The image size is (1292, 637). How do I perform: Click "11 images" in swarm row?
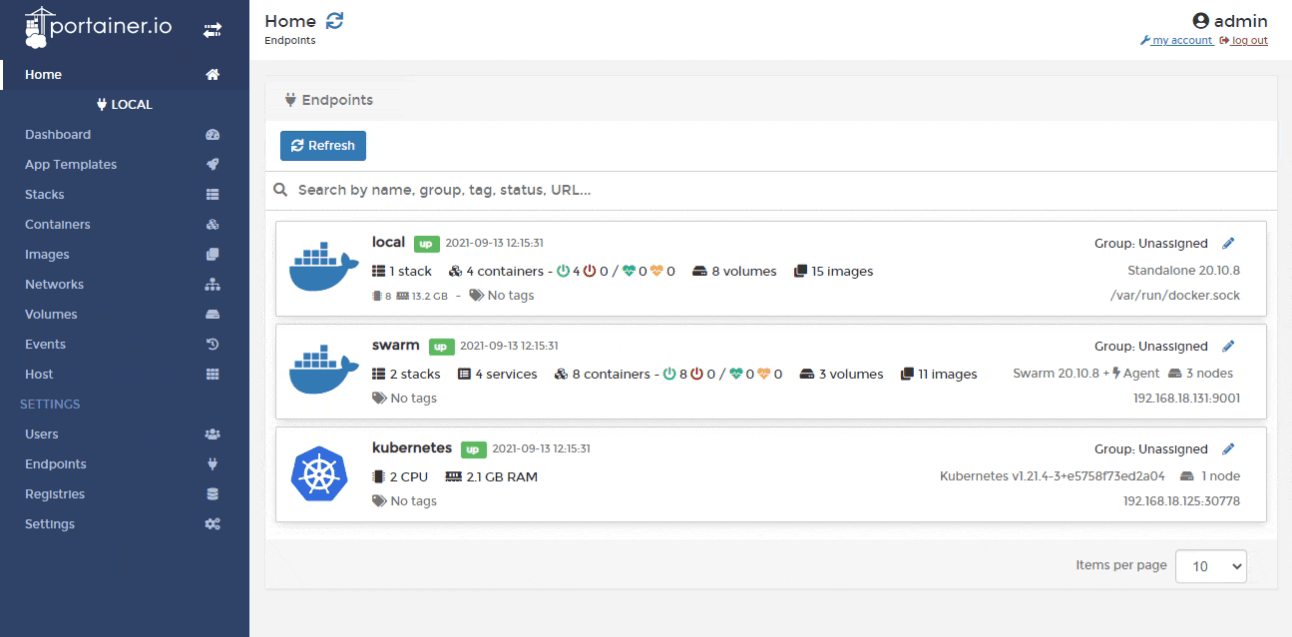pyautogui.click(x=939, y=374)
